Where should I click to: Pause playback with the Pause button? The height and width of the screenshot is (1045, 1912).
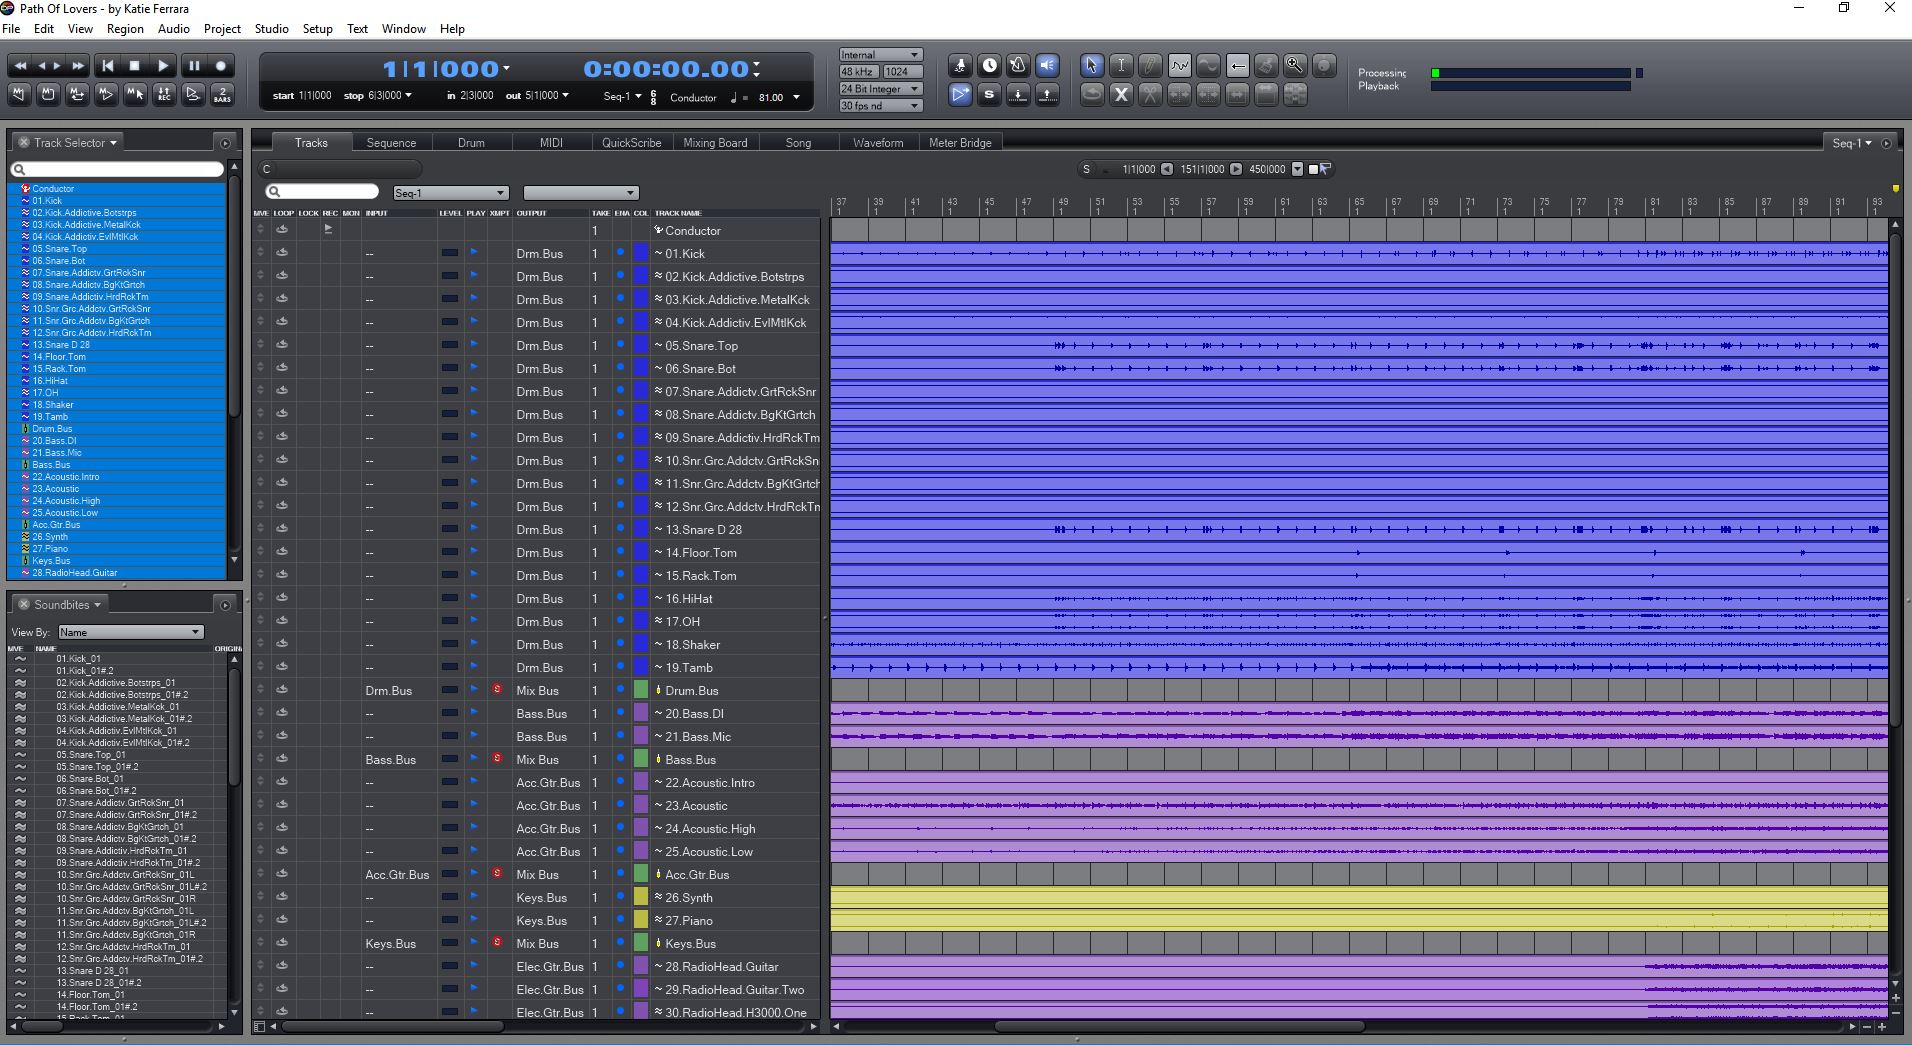(193, 66)
